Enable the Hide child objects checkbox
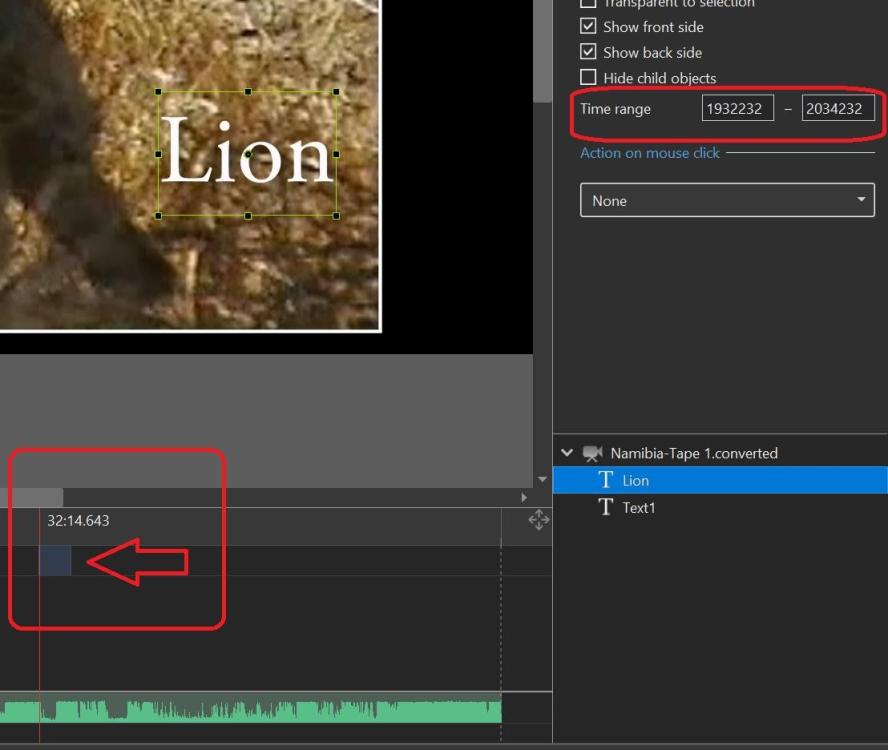The width and height of the screenshot is (888, 750). tap(588, 78)
